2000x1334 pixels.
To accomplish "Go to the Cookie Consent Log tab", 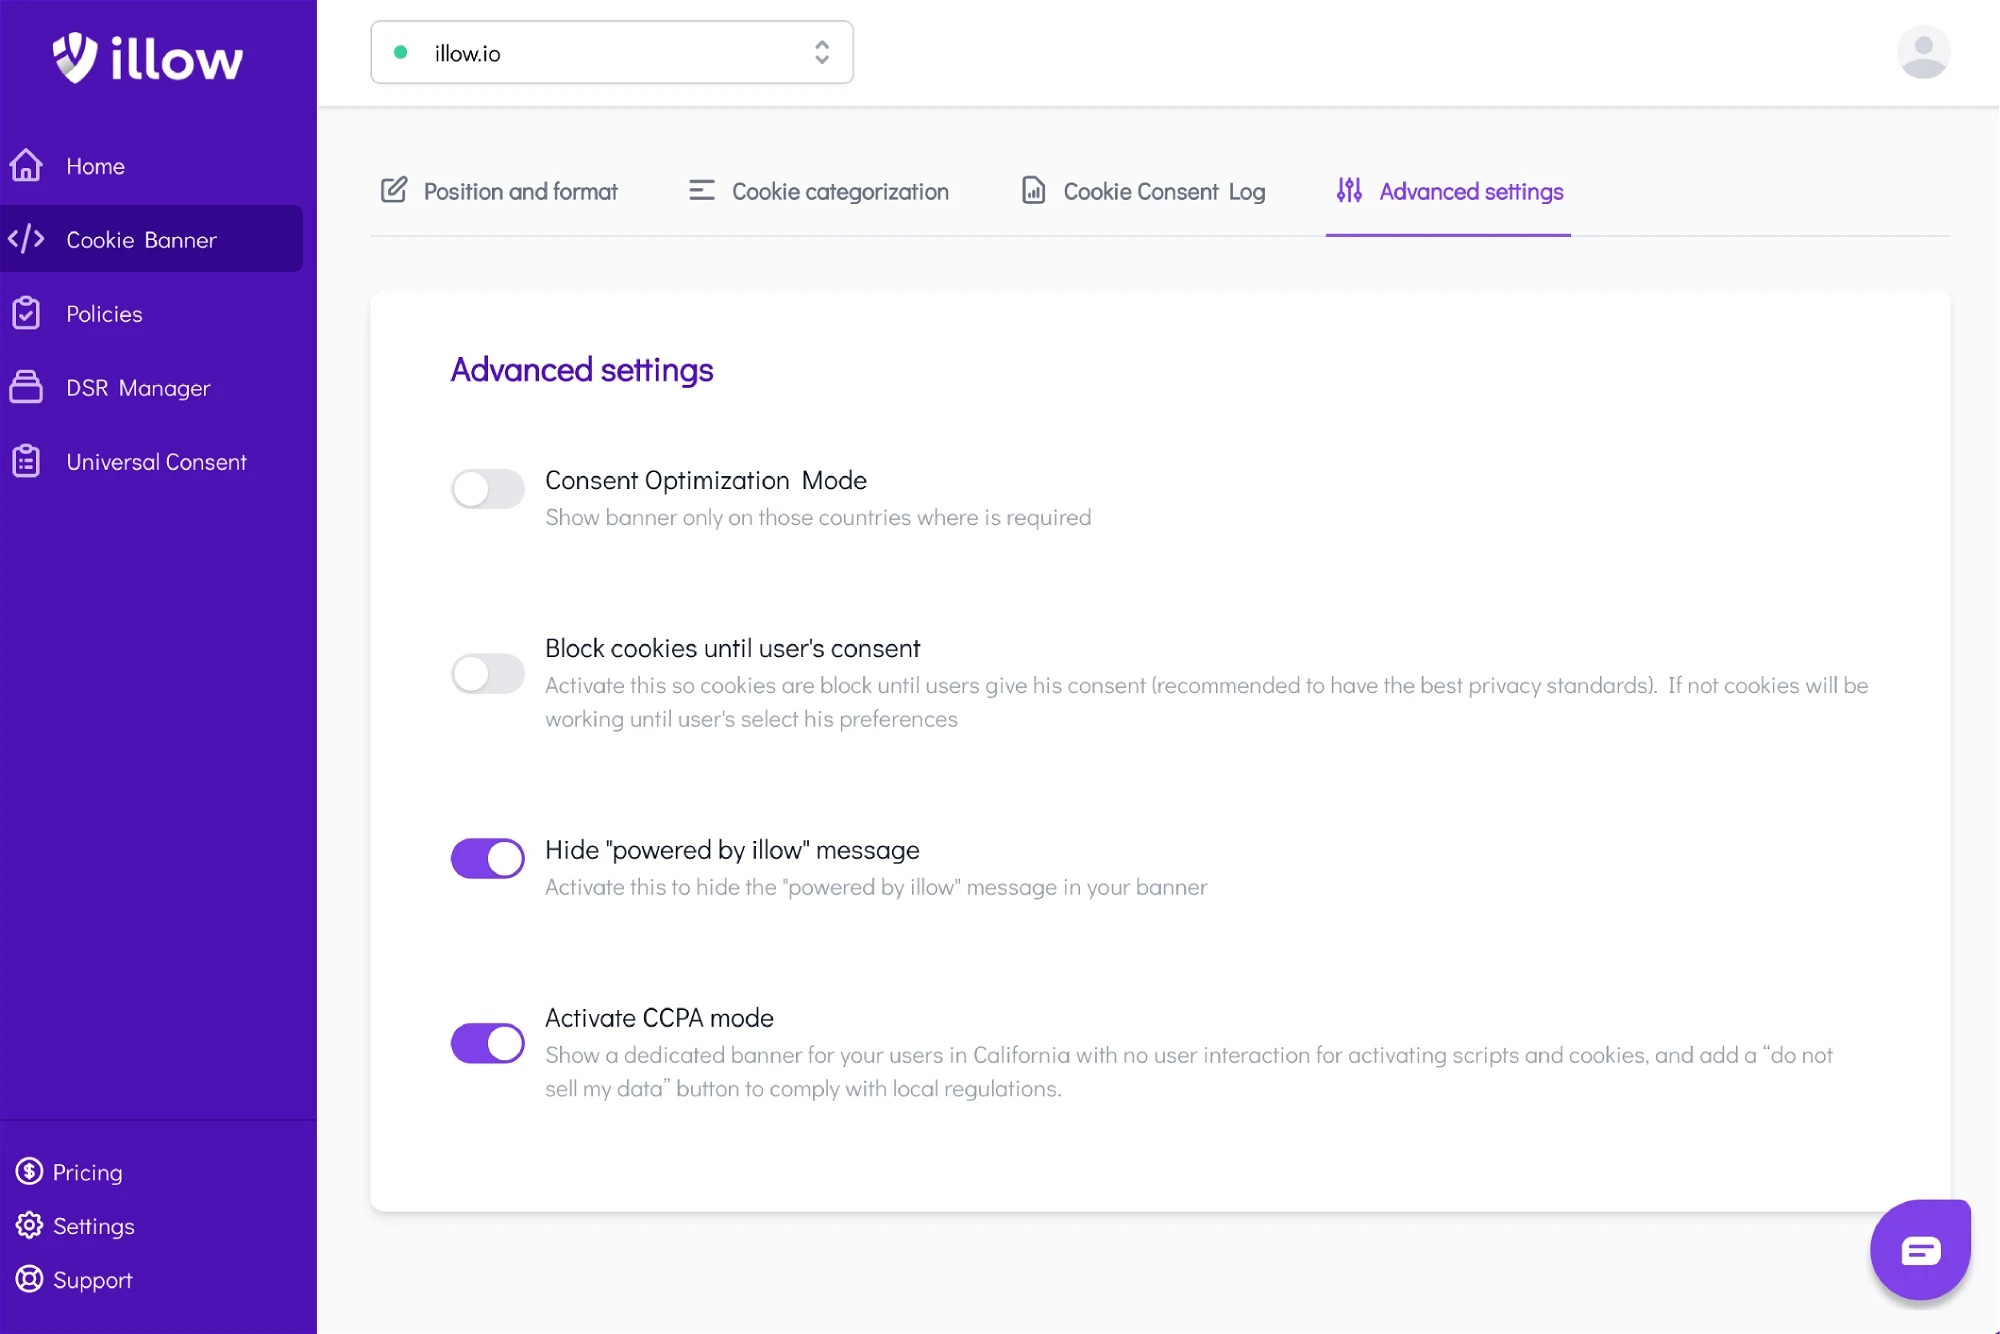I will (x=1143, y=191).
